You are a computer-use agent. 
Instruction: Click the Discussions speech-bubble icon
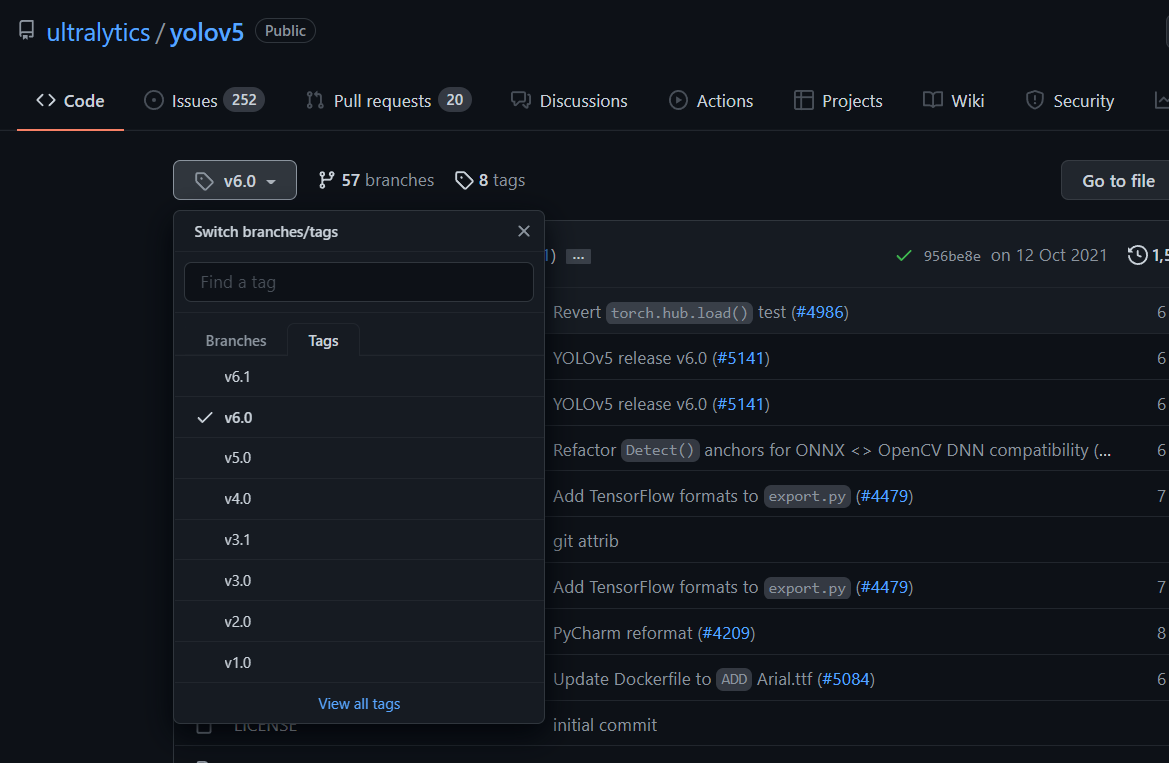point(520,100)
